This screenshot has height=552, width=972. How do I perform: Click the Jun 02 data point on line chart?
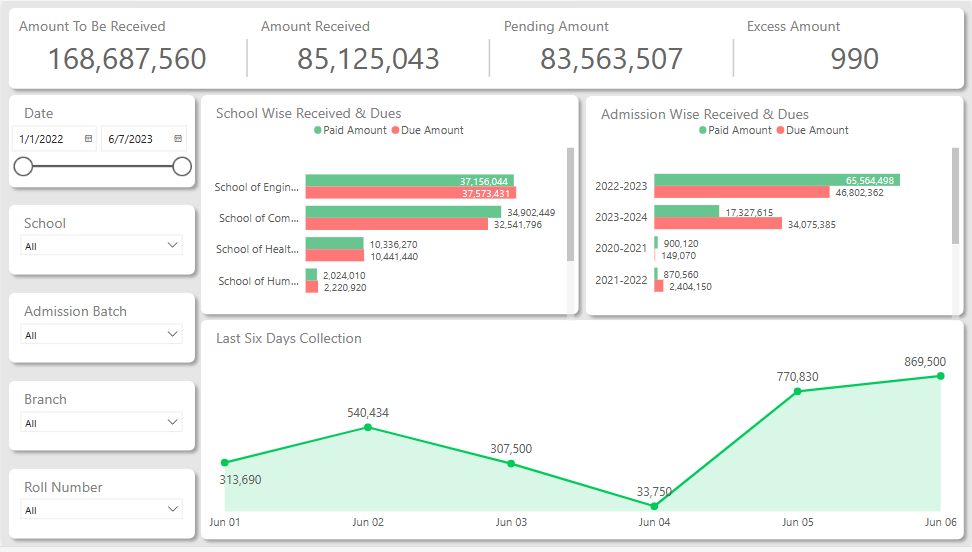click(x=368, y=427)
